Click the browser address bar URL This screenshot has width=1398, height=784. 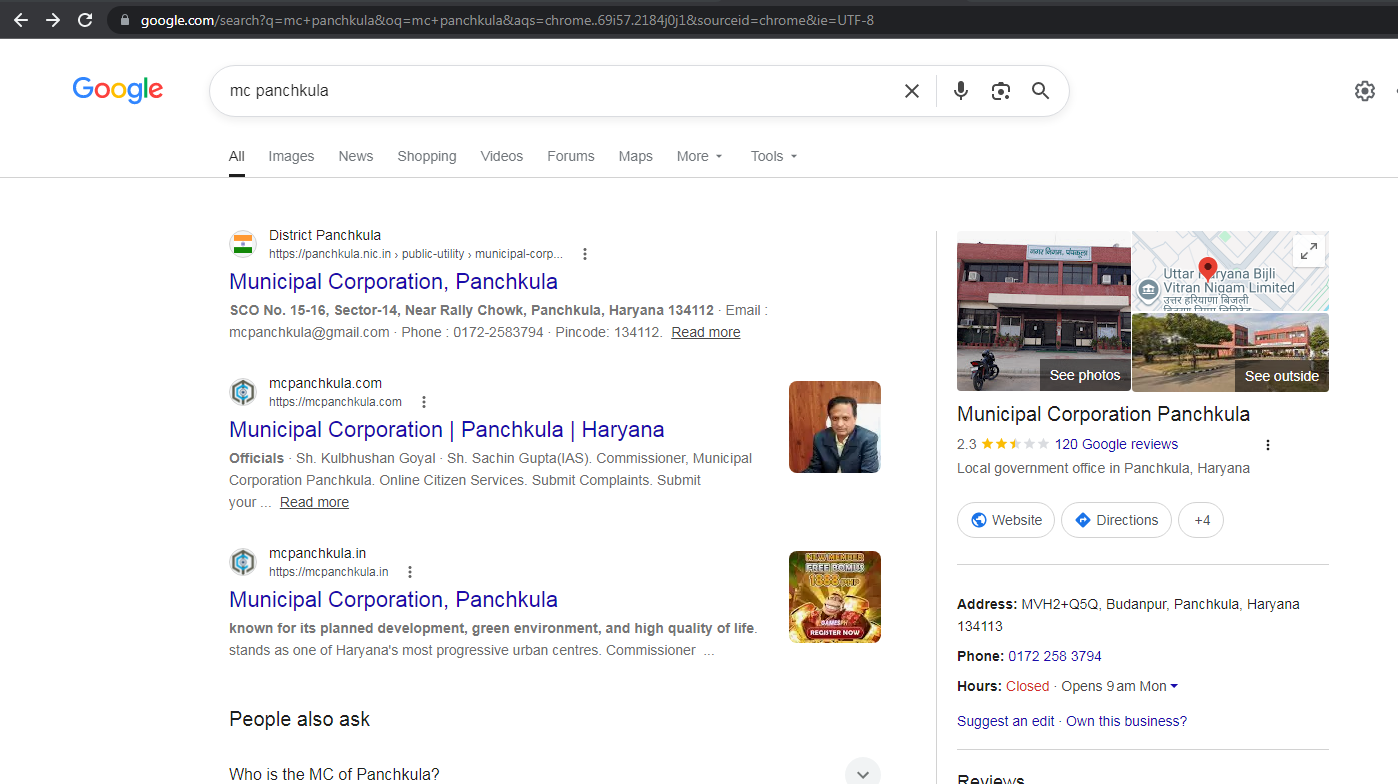click(x=507, y=20)
